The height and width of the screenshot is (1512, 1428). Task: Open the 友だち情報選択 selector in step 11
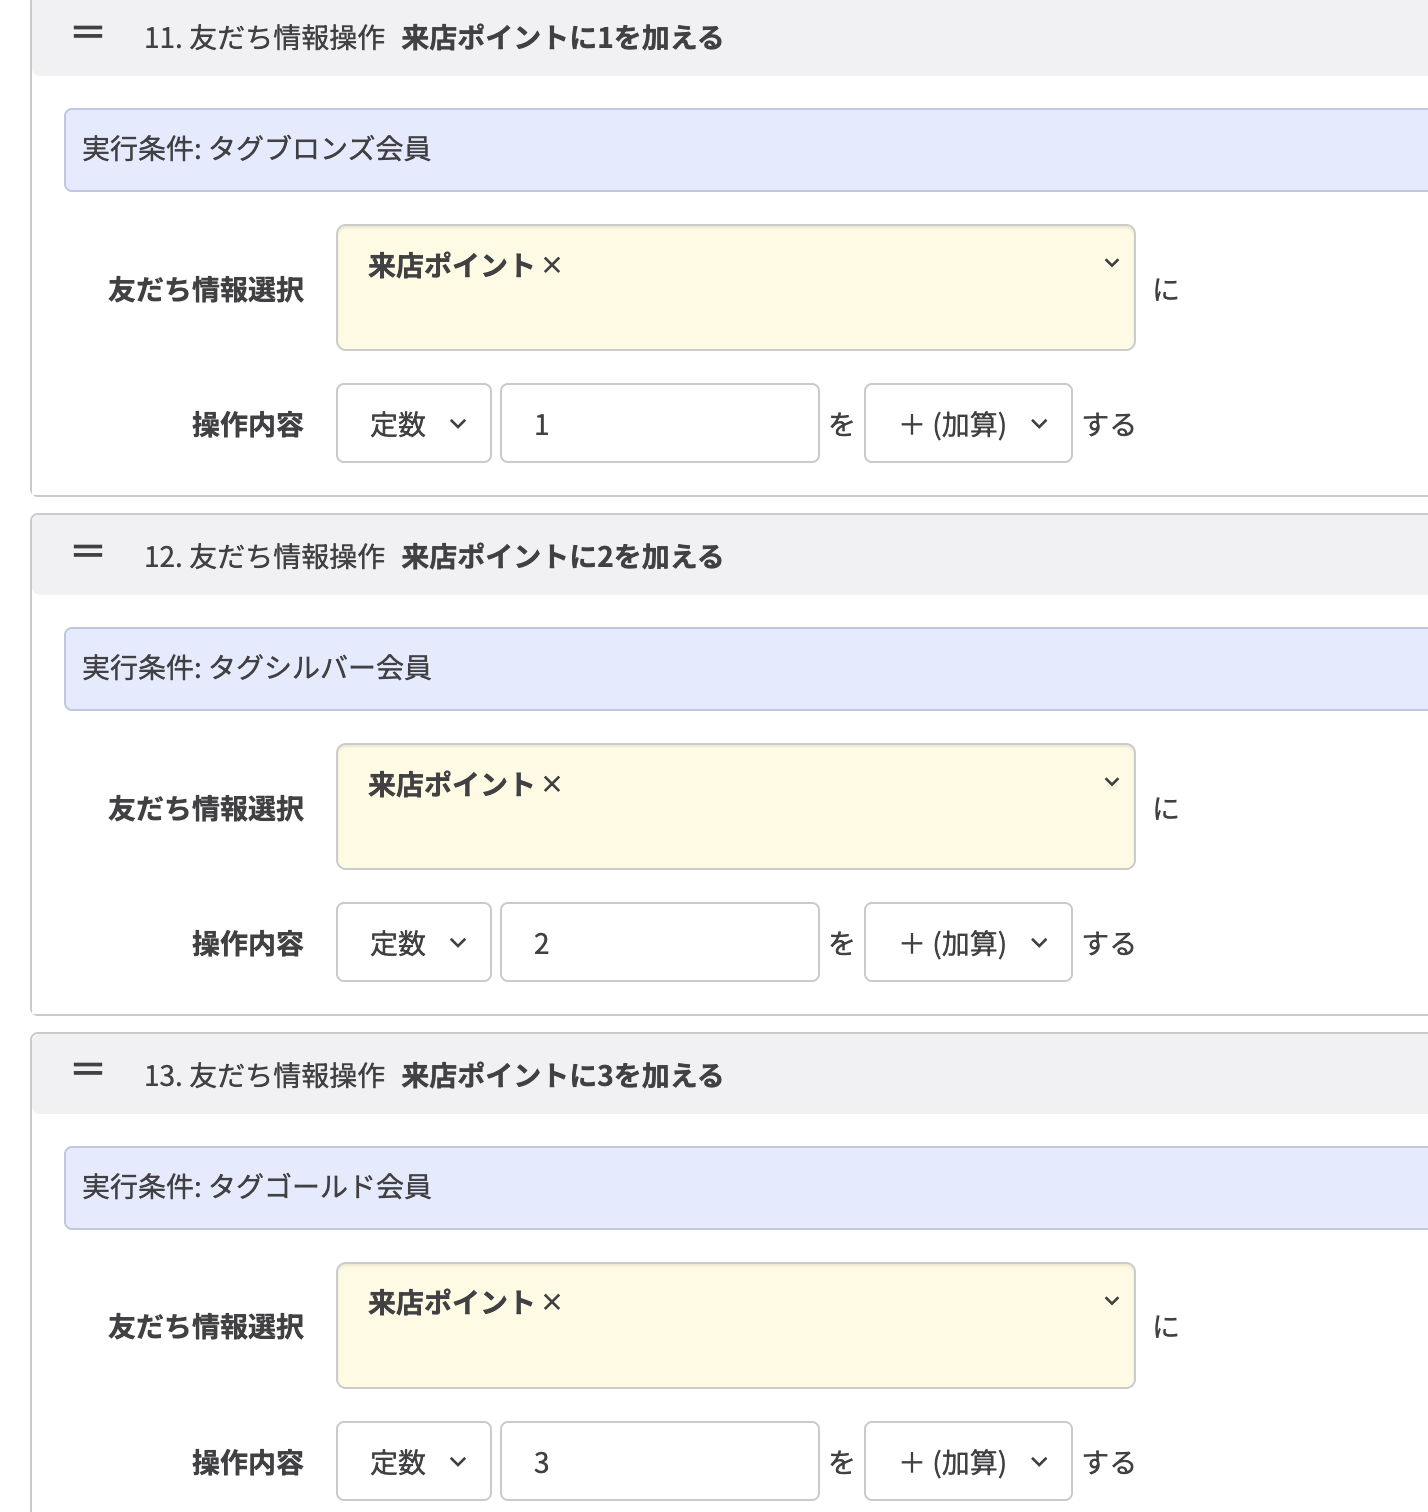point(1110,265)
